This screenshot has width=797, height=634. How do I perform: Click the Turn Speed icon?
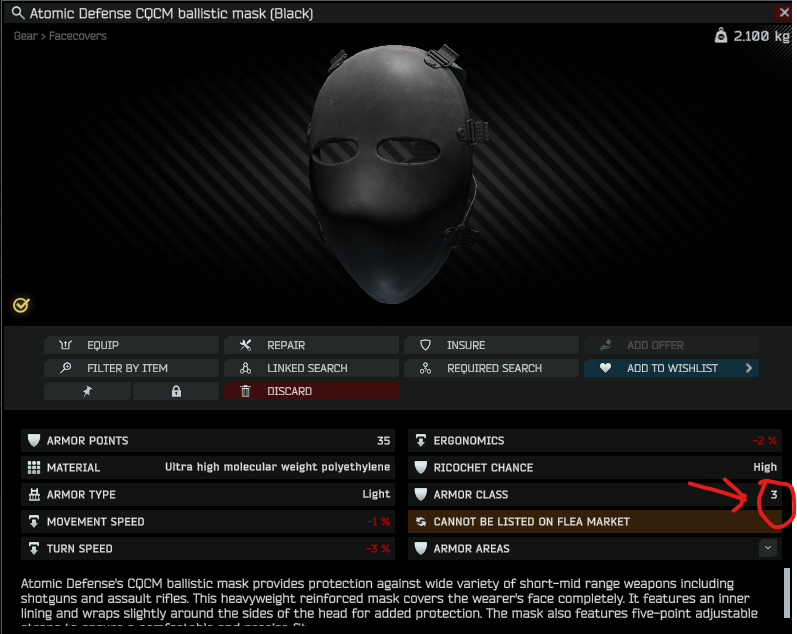34,549
